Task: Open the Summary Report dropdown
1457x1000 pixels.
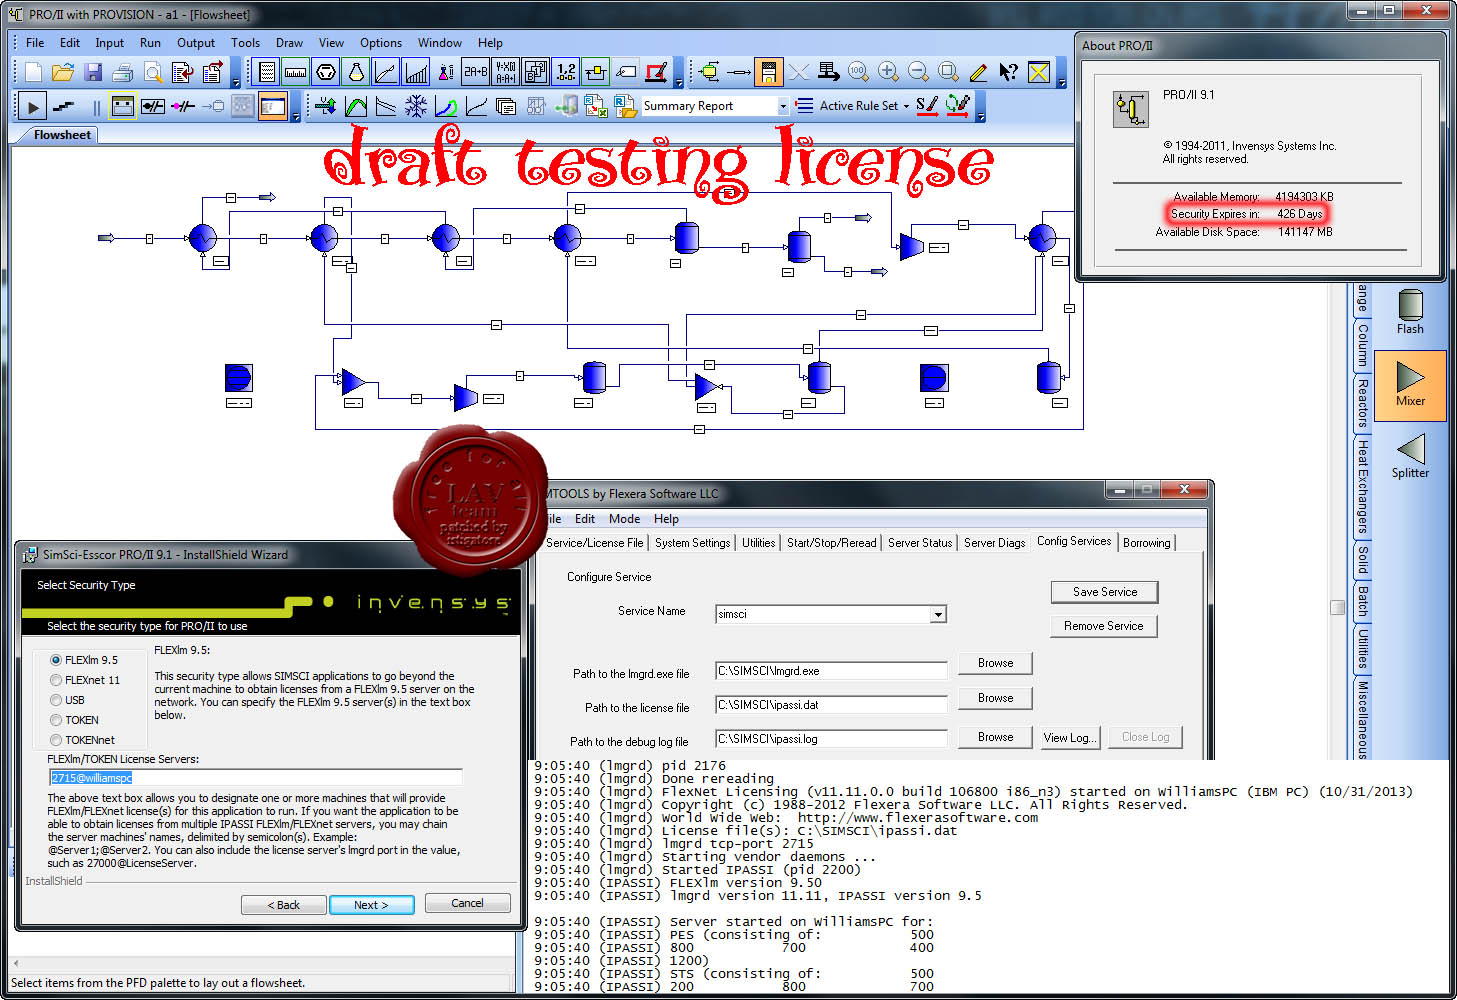Action: point(782,106)
